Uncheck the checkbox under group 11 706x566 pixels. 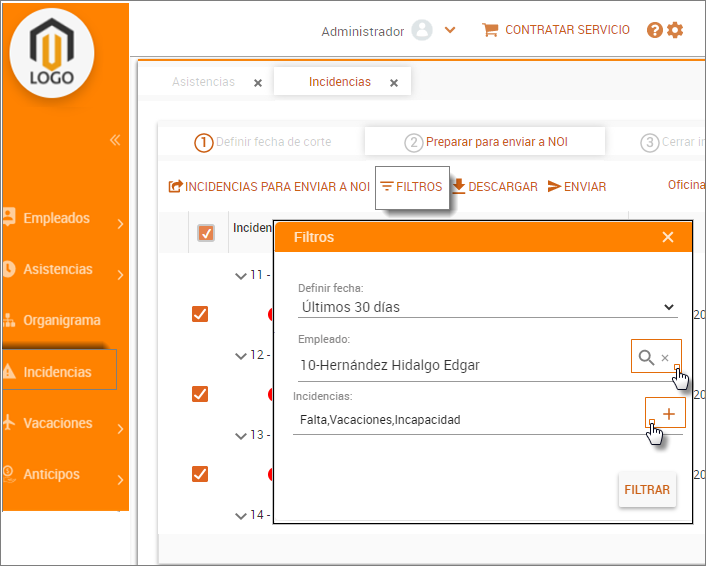(200, 314)
